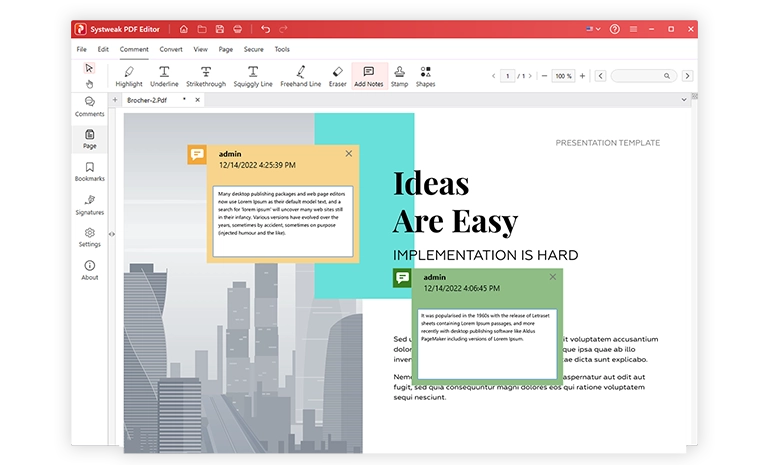Zoom in with the plus button
This screenshot has width=769, height=465.
tap(582, 76)
